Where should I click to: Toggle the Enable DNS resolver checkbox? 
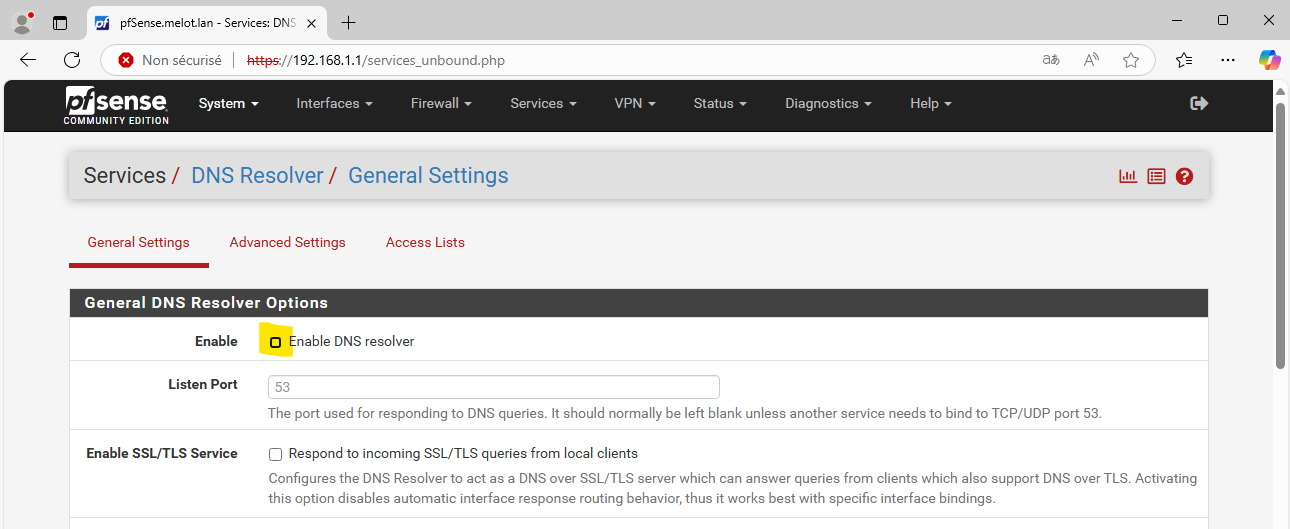[276, 342]
